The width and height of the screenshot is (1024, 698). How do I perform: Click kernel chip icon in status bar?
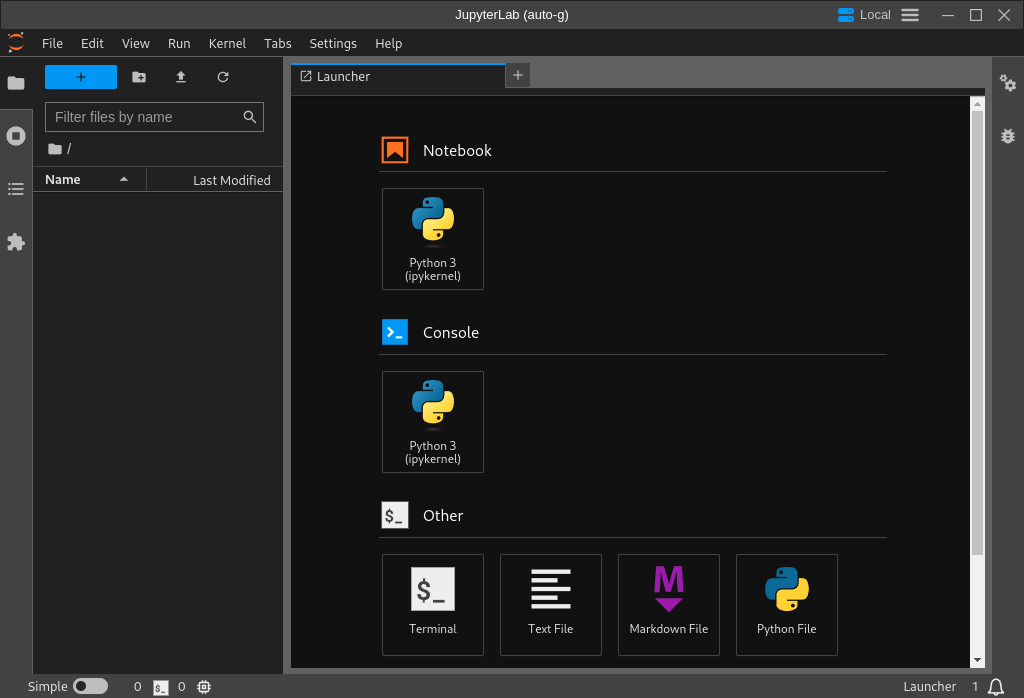point(204,687)
